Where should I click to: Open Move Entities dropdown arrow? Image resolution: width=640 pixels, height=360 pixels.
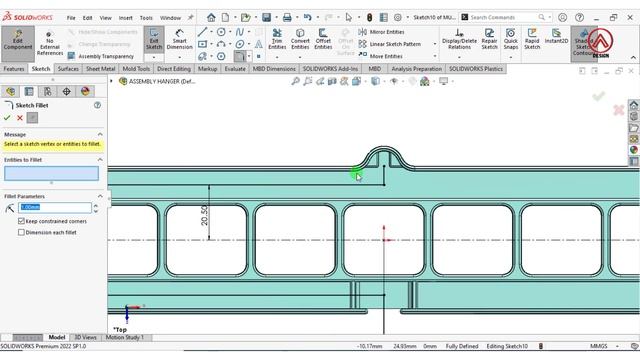[x=435, y=56]
